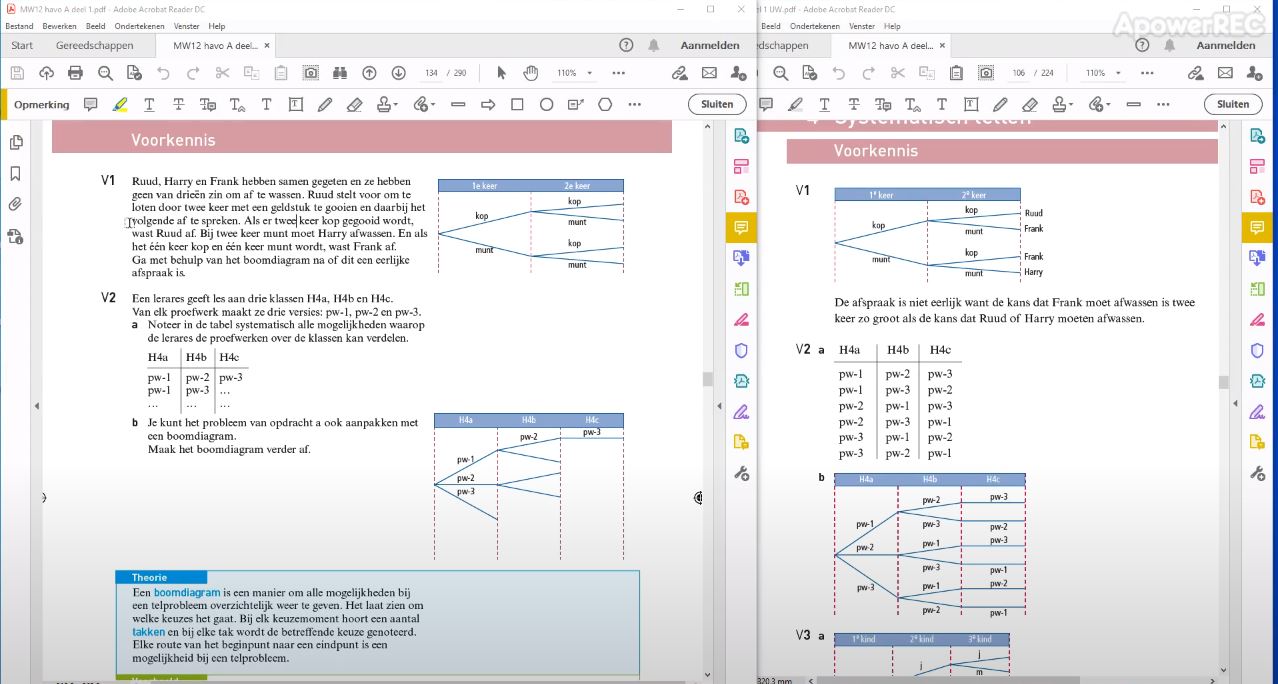Open the magnifier search in deel 1.pdf window

coord(105,73)
